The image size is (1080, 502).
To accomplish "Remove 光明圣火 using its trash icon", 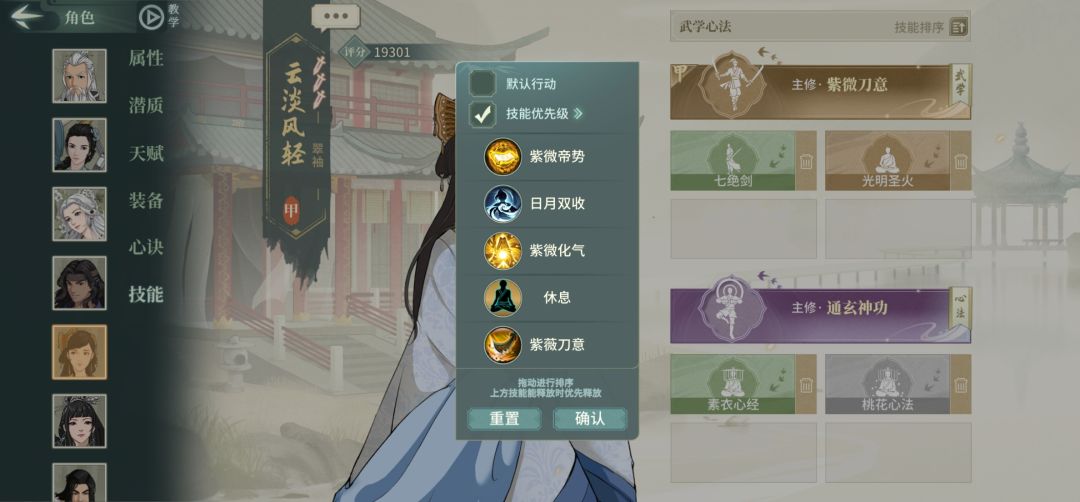I will (962, 163).
